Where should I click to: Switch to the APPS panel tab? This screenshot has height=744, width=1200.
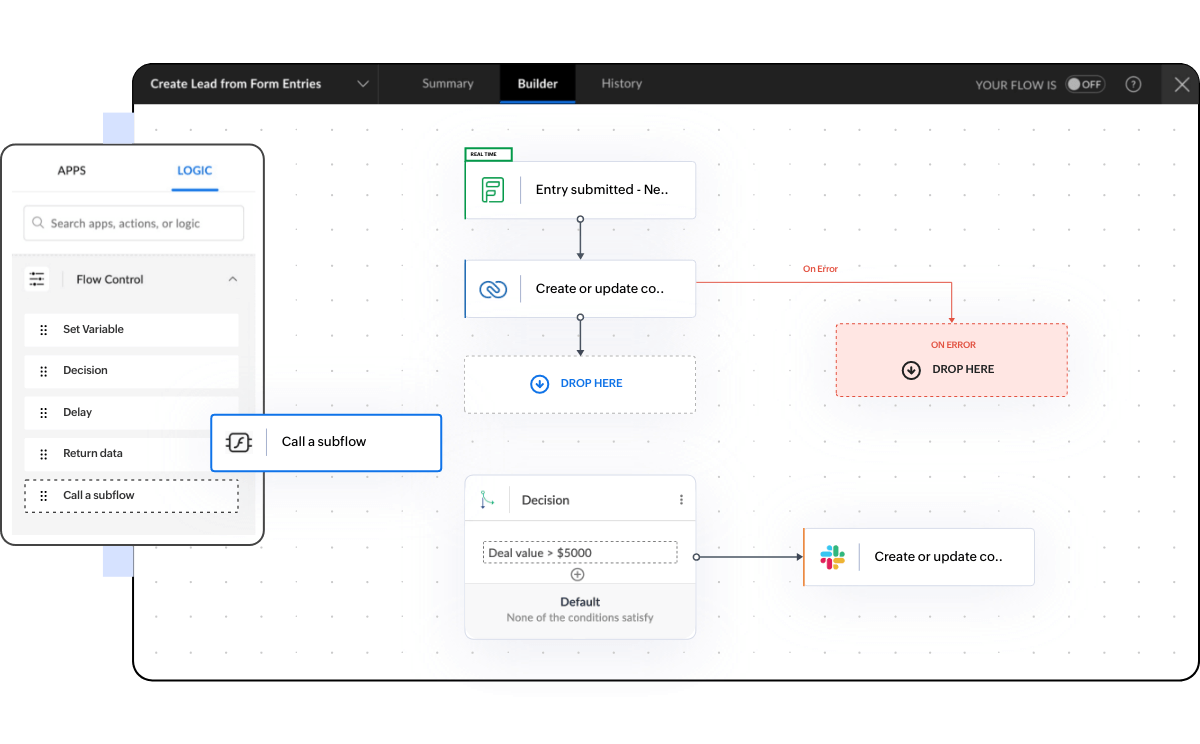click(x=72, y=171)
